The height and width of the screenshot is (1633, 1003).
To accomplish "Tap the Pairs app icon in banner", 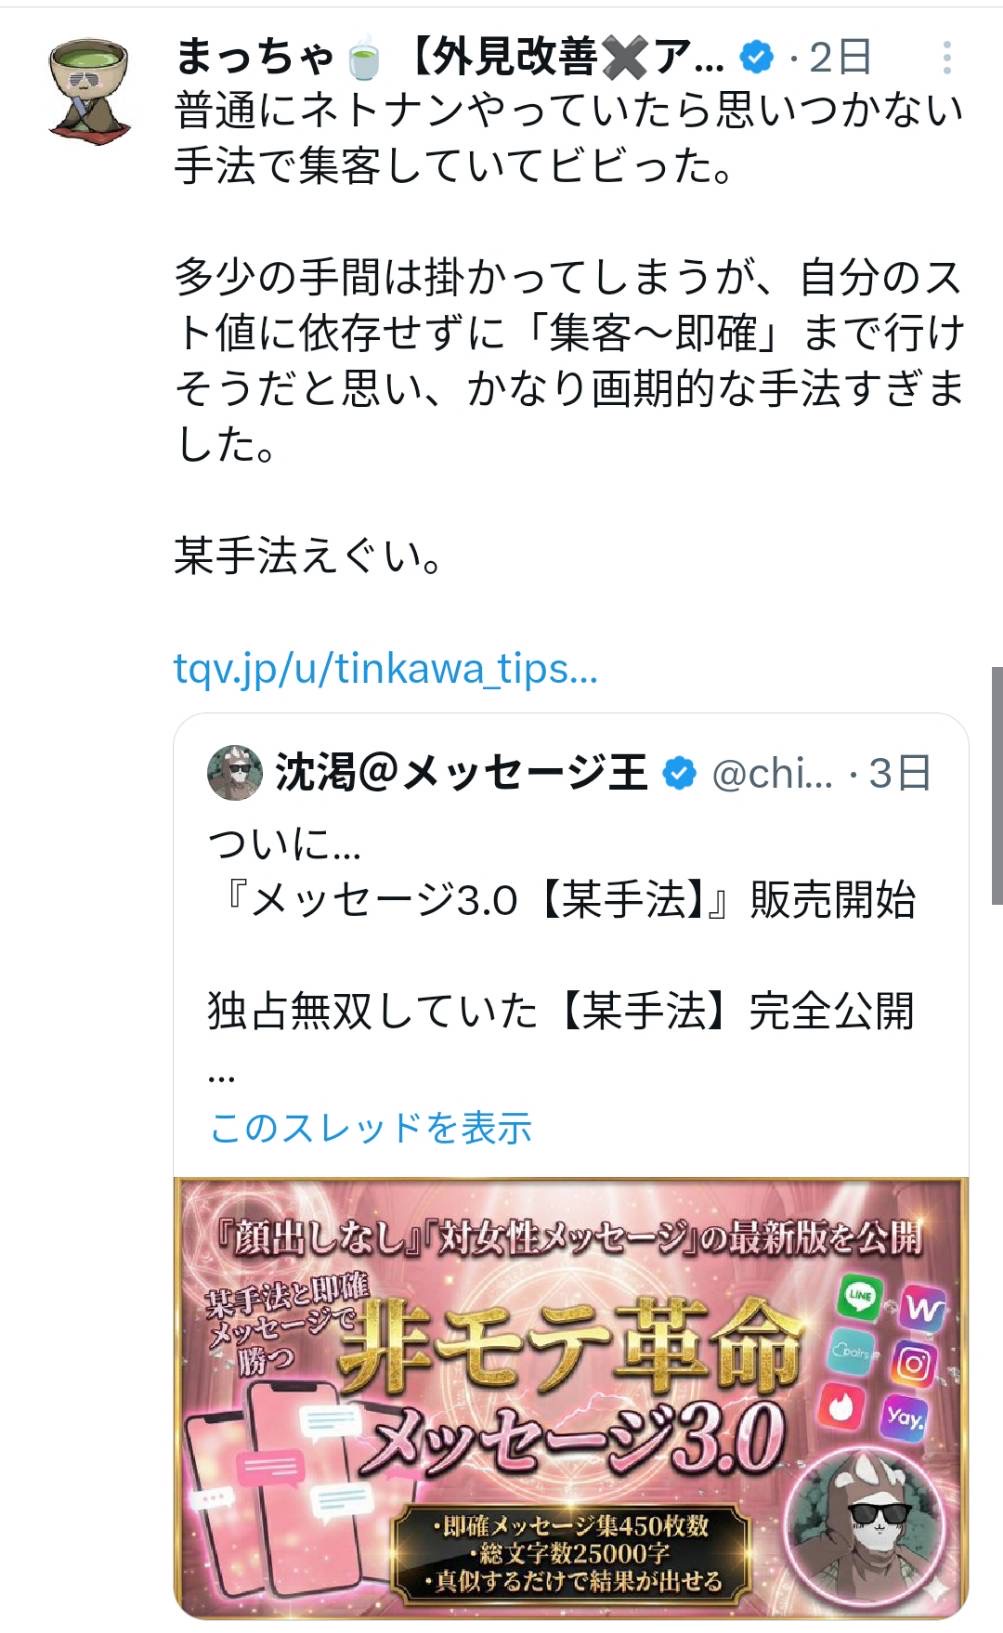I will 849,1352.
